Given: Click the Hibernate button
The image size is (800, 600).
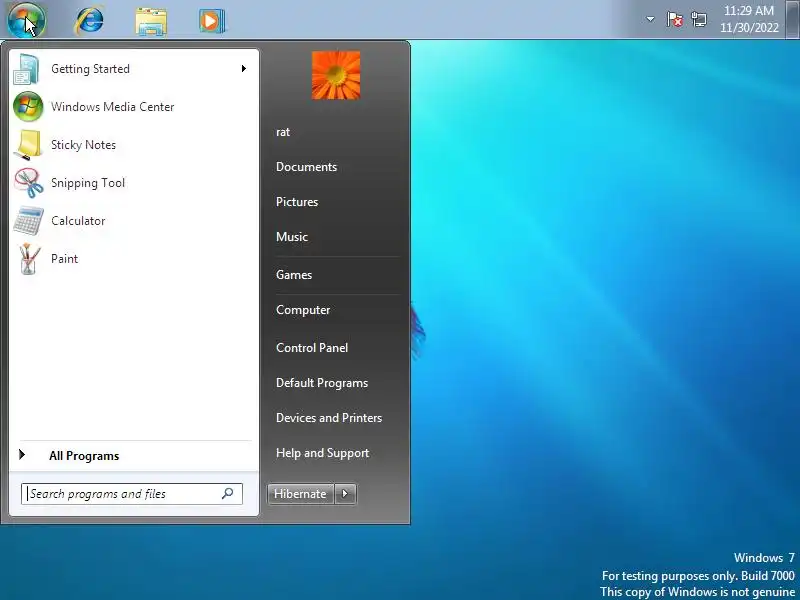Looking at the screenshot, I should [x=301, y=494].
